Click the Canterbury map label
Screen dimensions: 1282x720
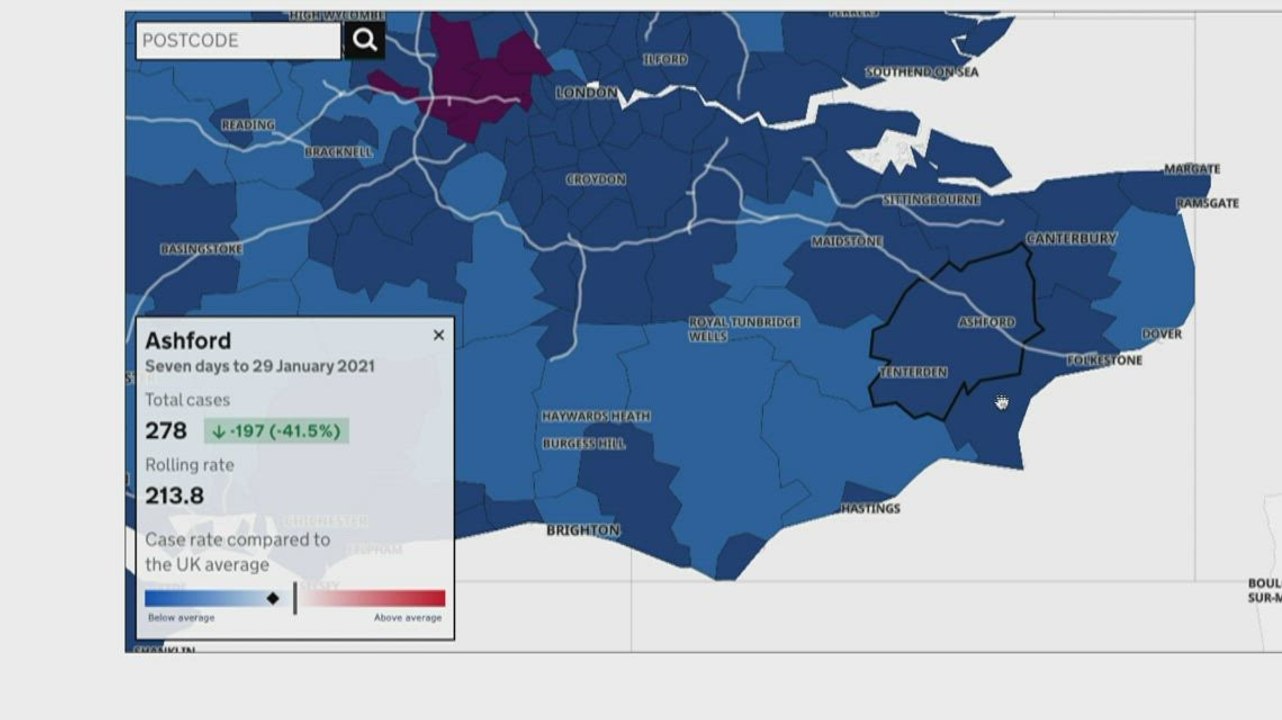[x=1071, y=239]
